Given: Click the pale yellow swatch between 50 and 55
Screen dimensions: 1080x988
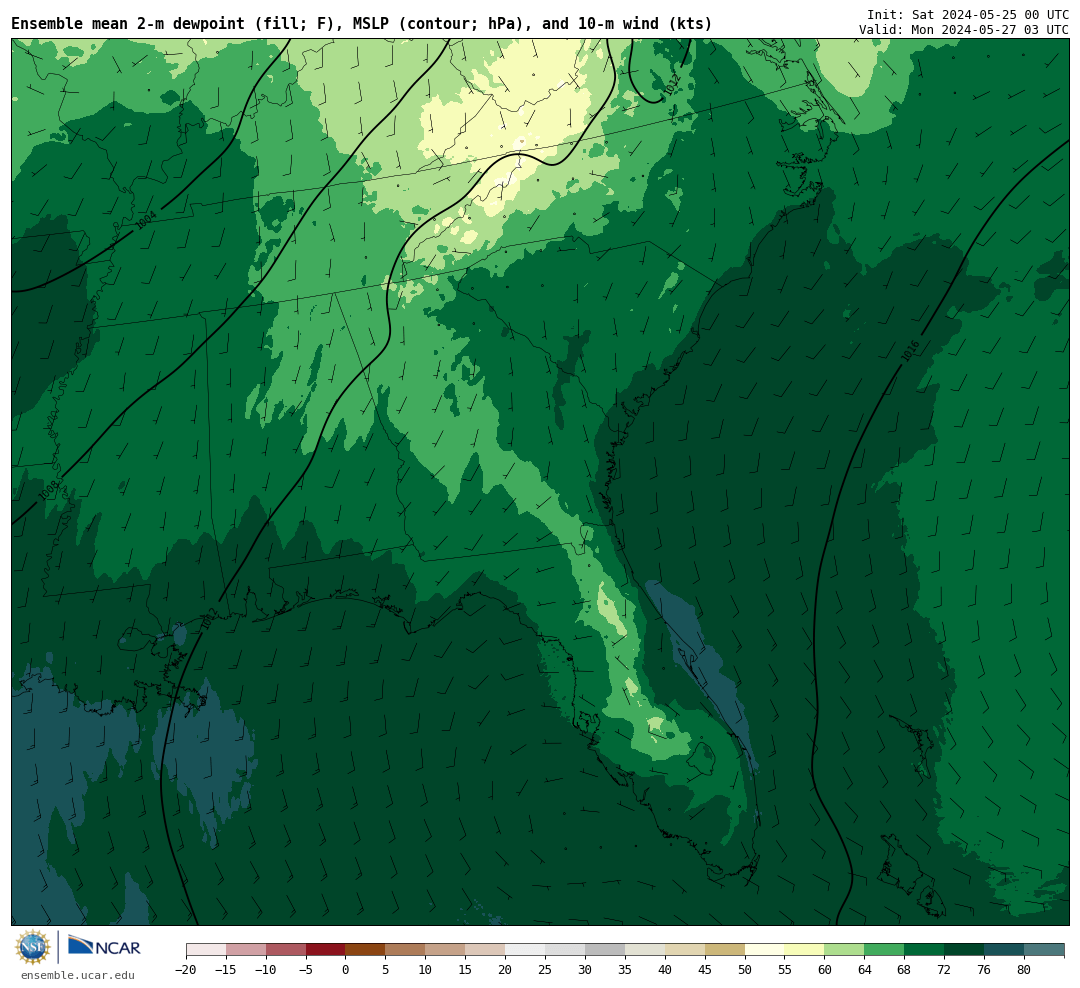Looking at the screenshot, I should coord(765,950).
